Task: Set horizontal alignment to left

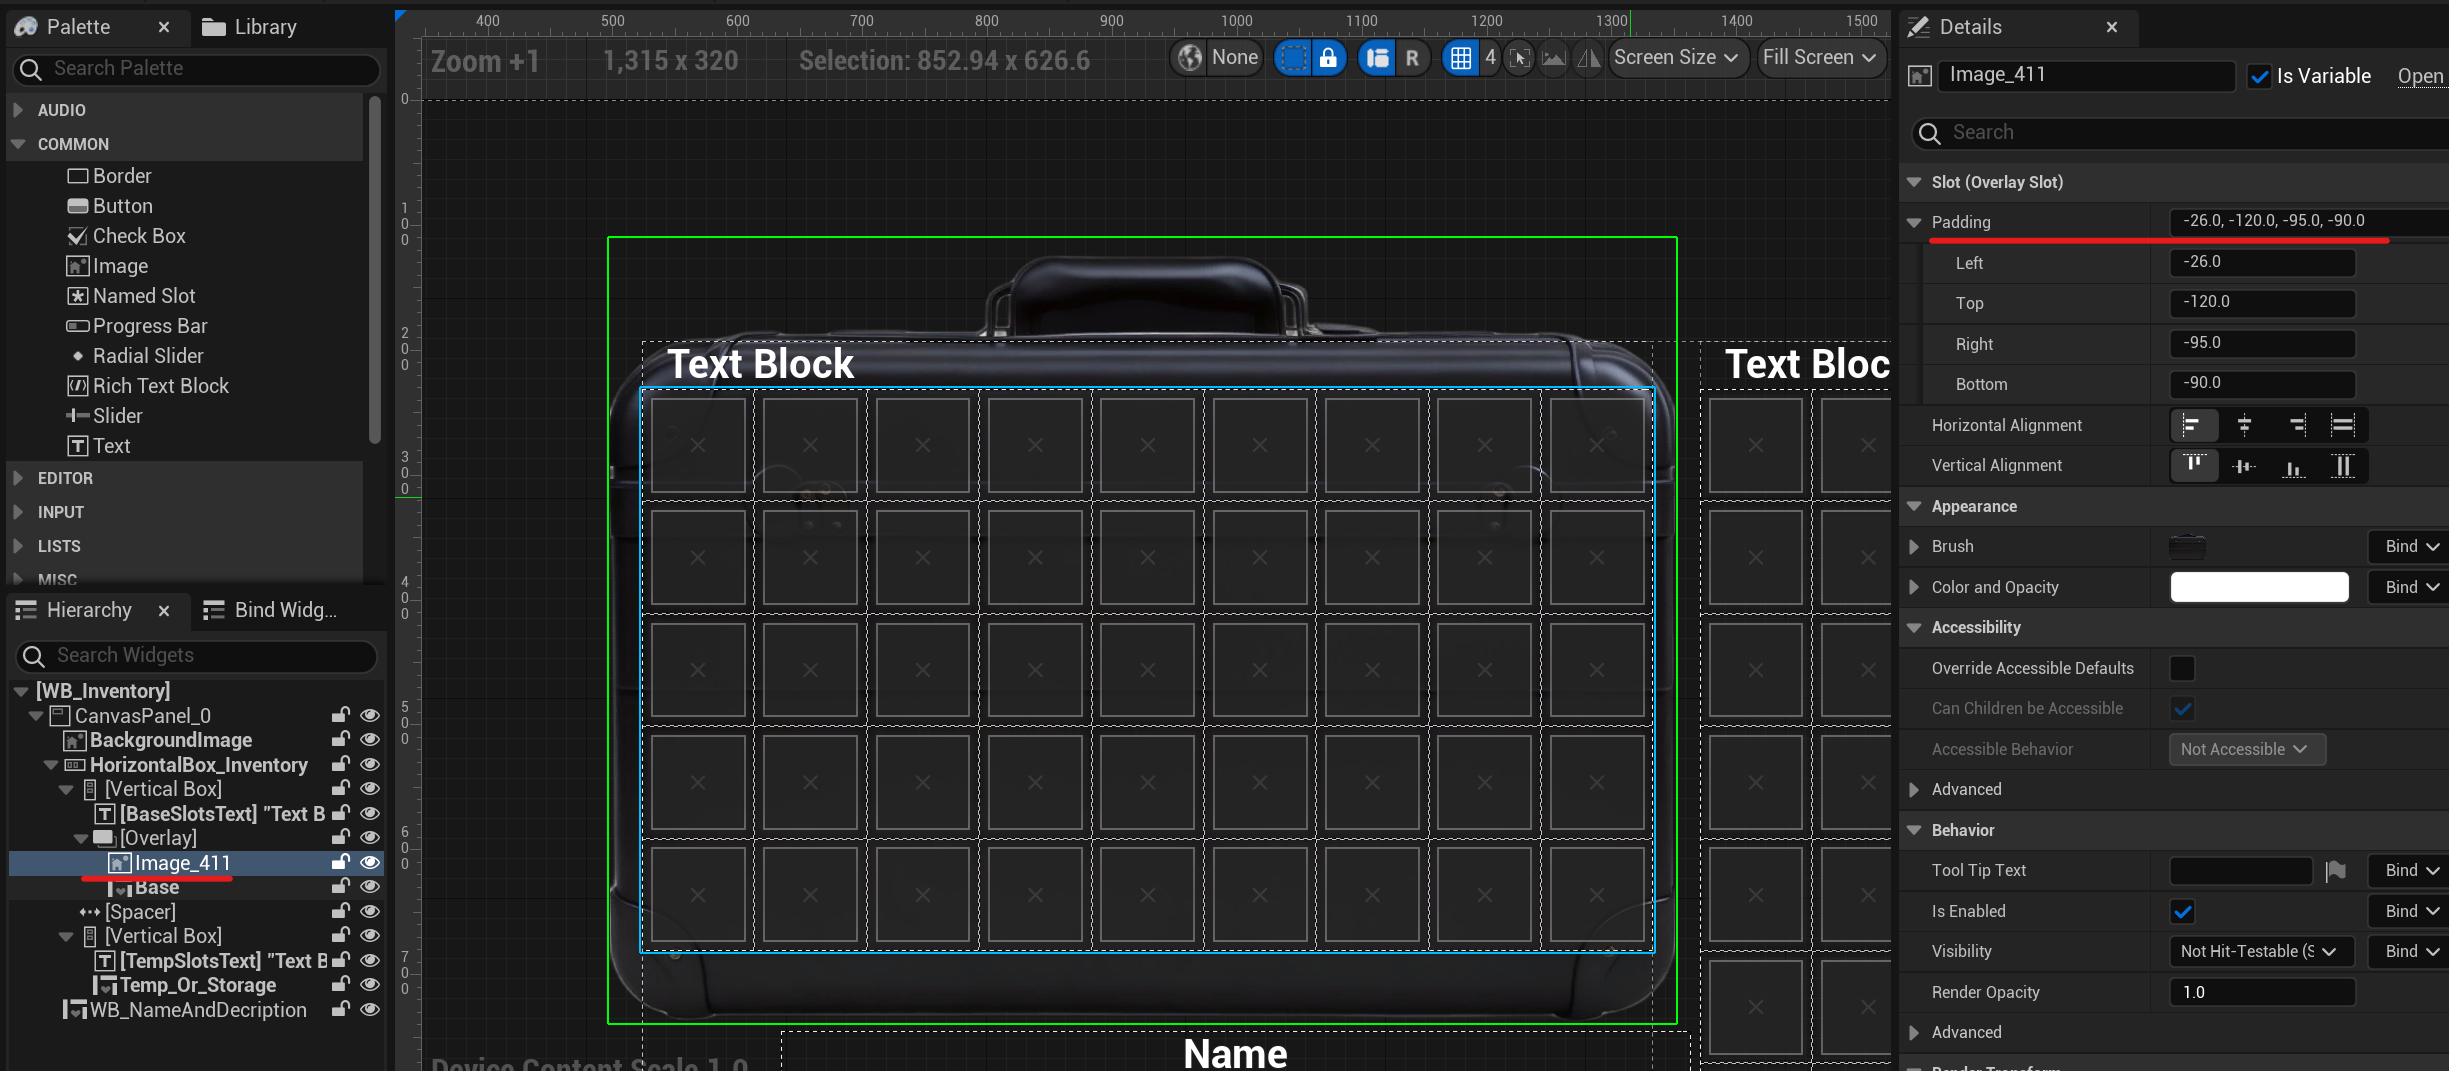Action: click(x=2193, y=425)
